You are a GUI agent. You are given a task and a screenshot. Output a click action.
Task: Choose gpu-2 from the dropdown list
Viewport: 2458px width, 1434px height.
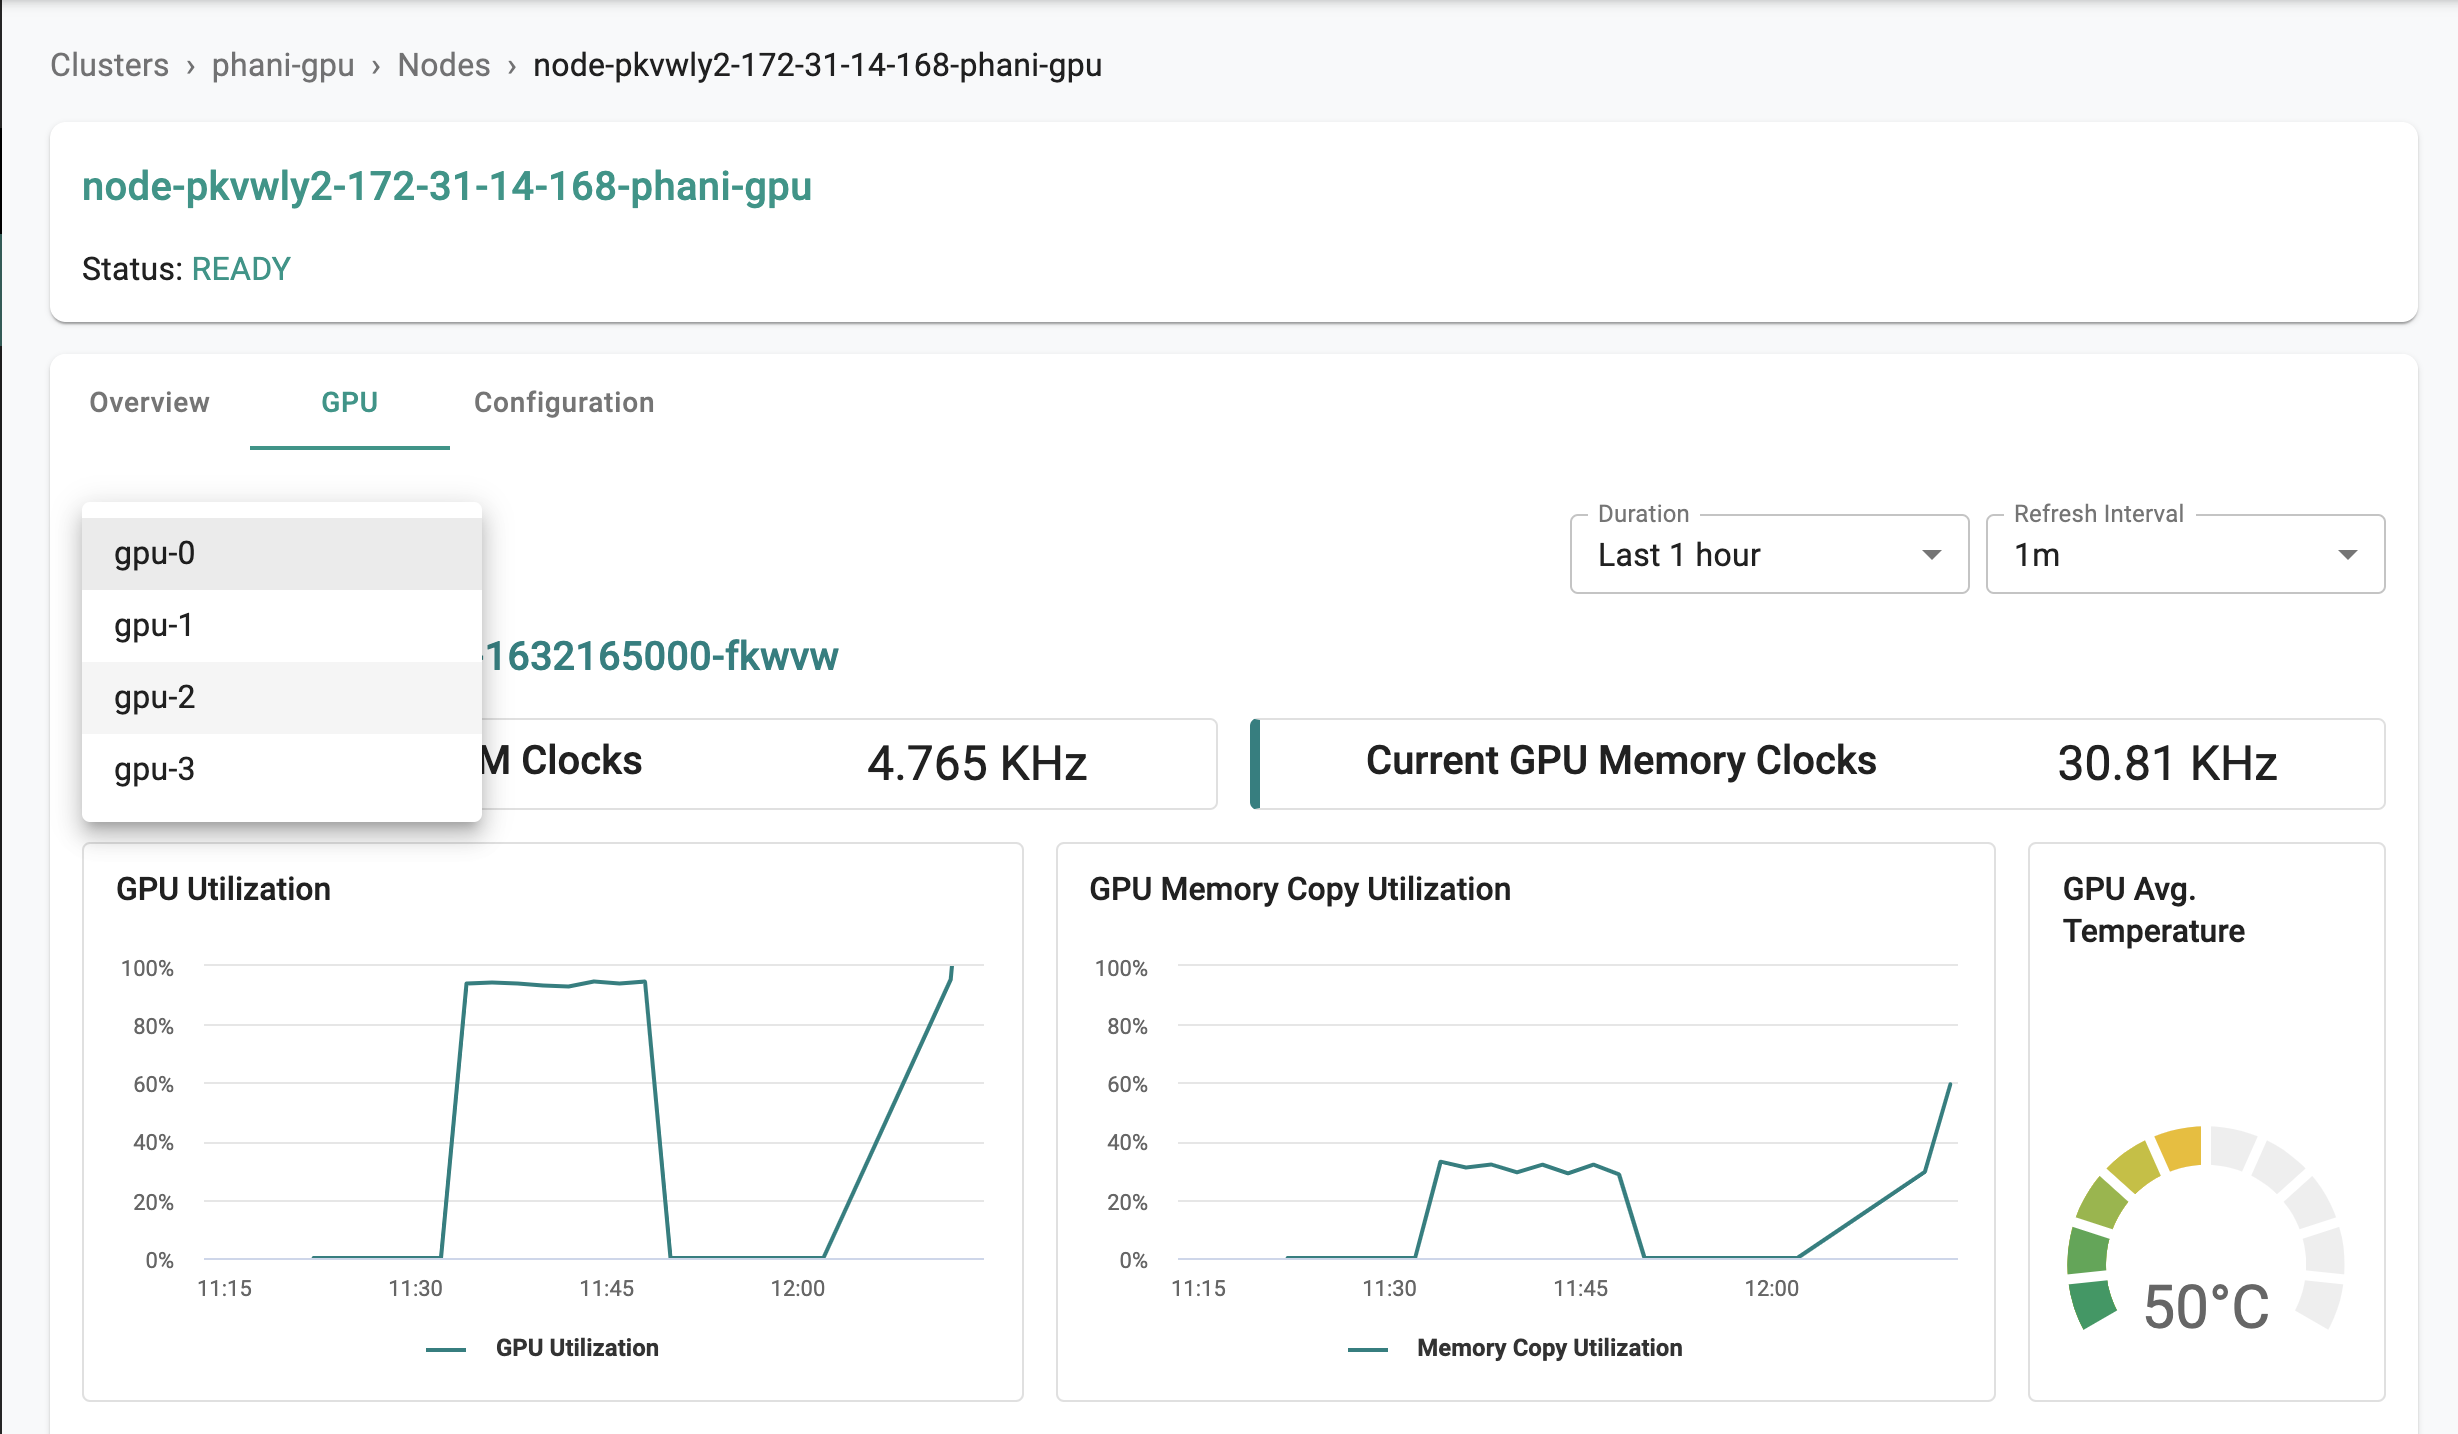pos(282,698)
